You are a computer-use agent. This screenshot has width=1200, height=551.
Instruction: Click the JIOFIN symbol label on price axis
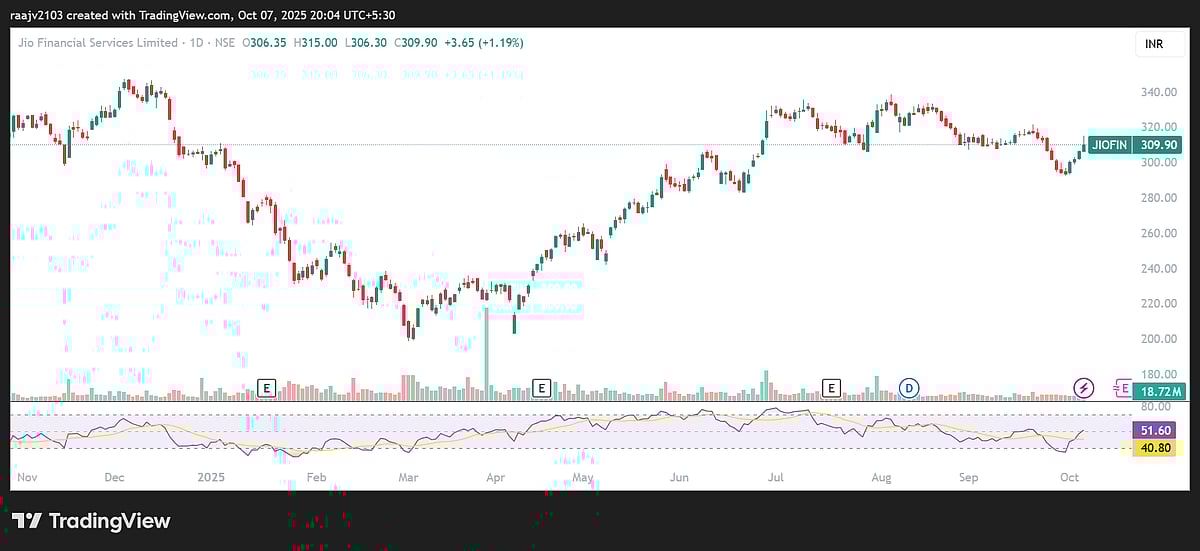point(1110,145)
